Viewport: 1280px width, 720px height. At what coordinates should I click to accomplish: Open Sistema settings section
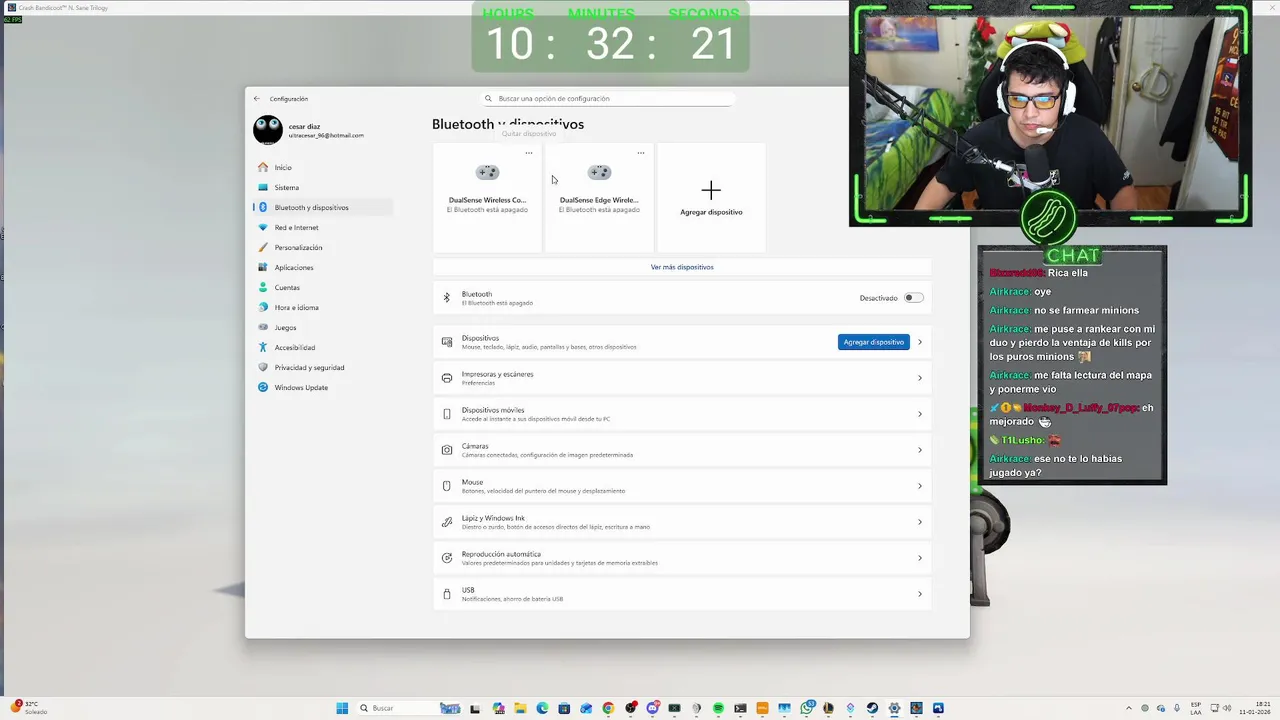coord(322,187)
